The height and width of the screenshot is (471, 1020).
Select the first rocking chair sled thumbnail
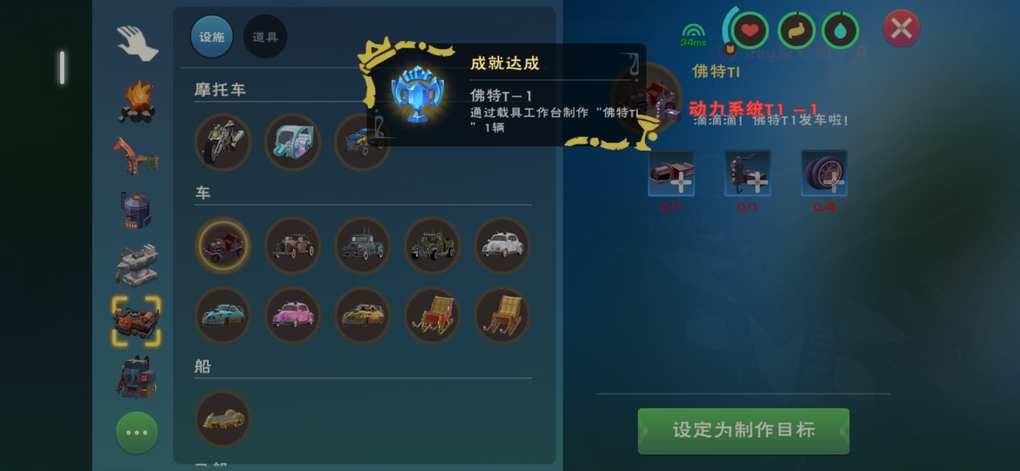(x=432, y=316)
